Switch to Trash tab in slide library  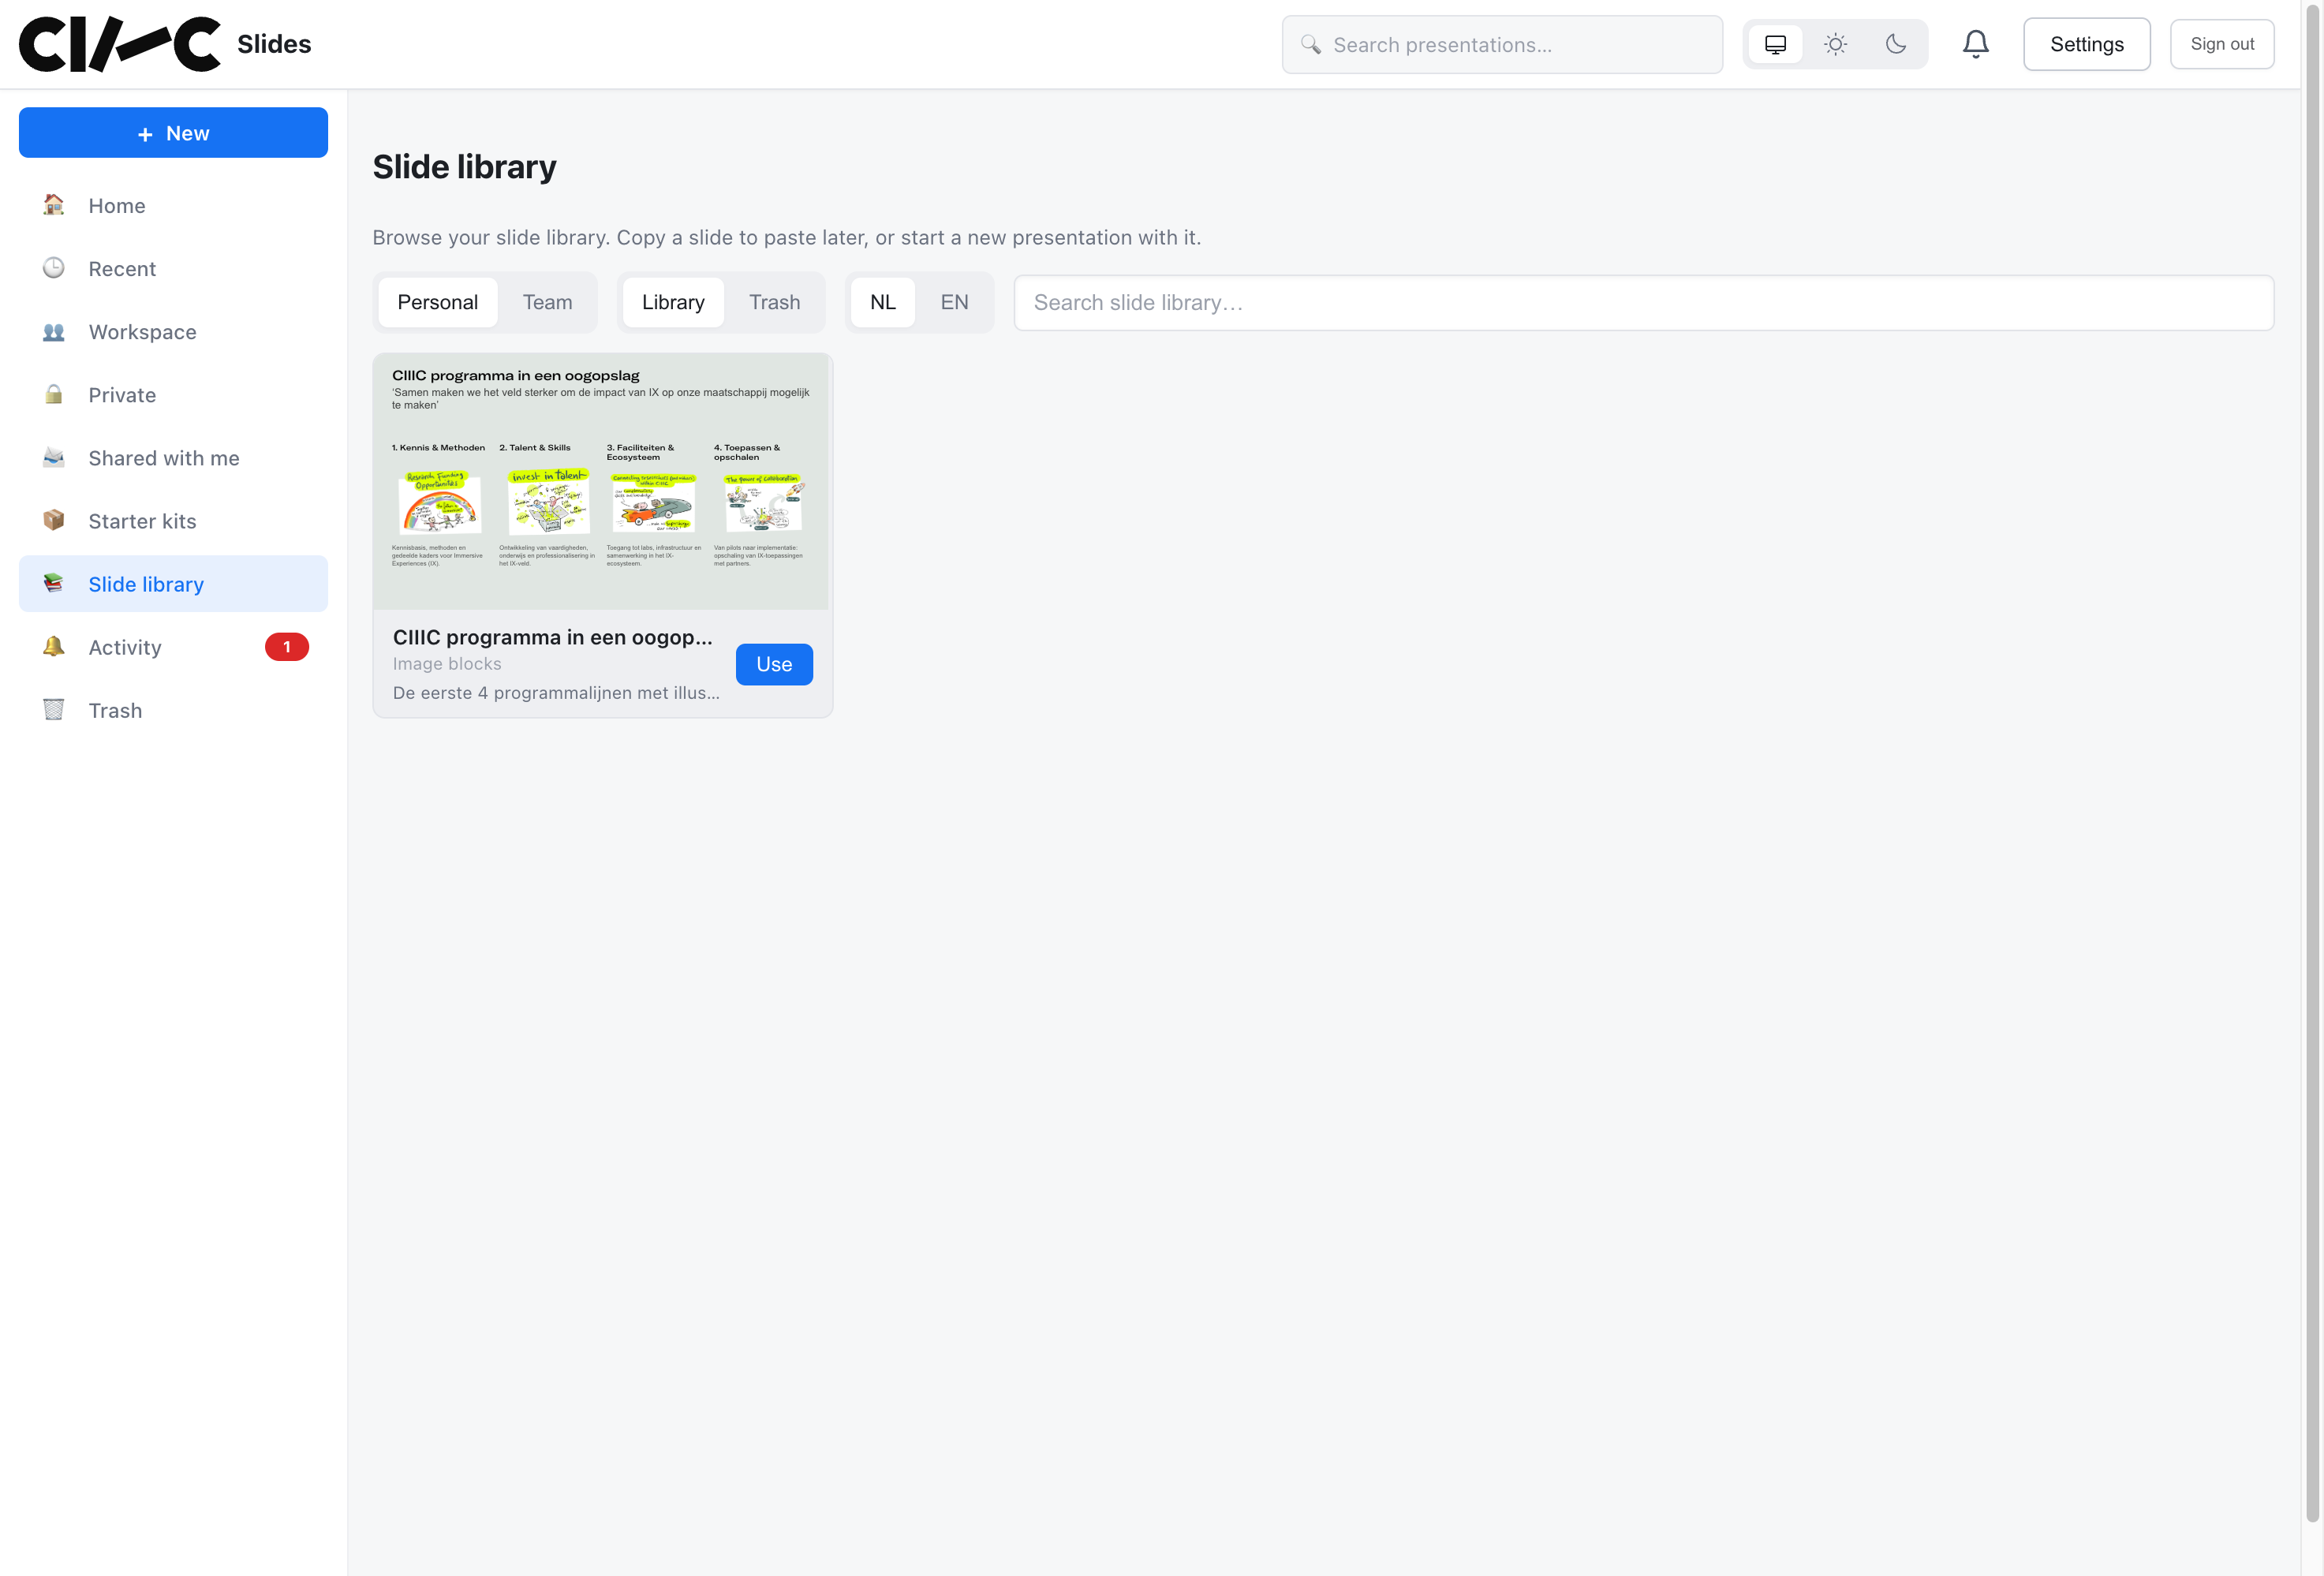point(774,302)
